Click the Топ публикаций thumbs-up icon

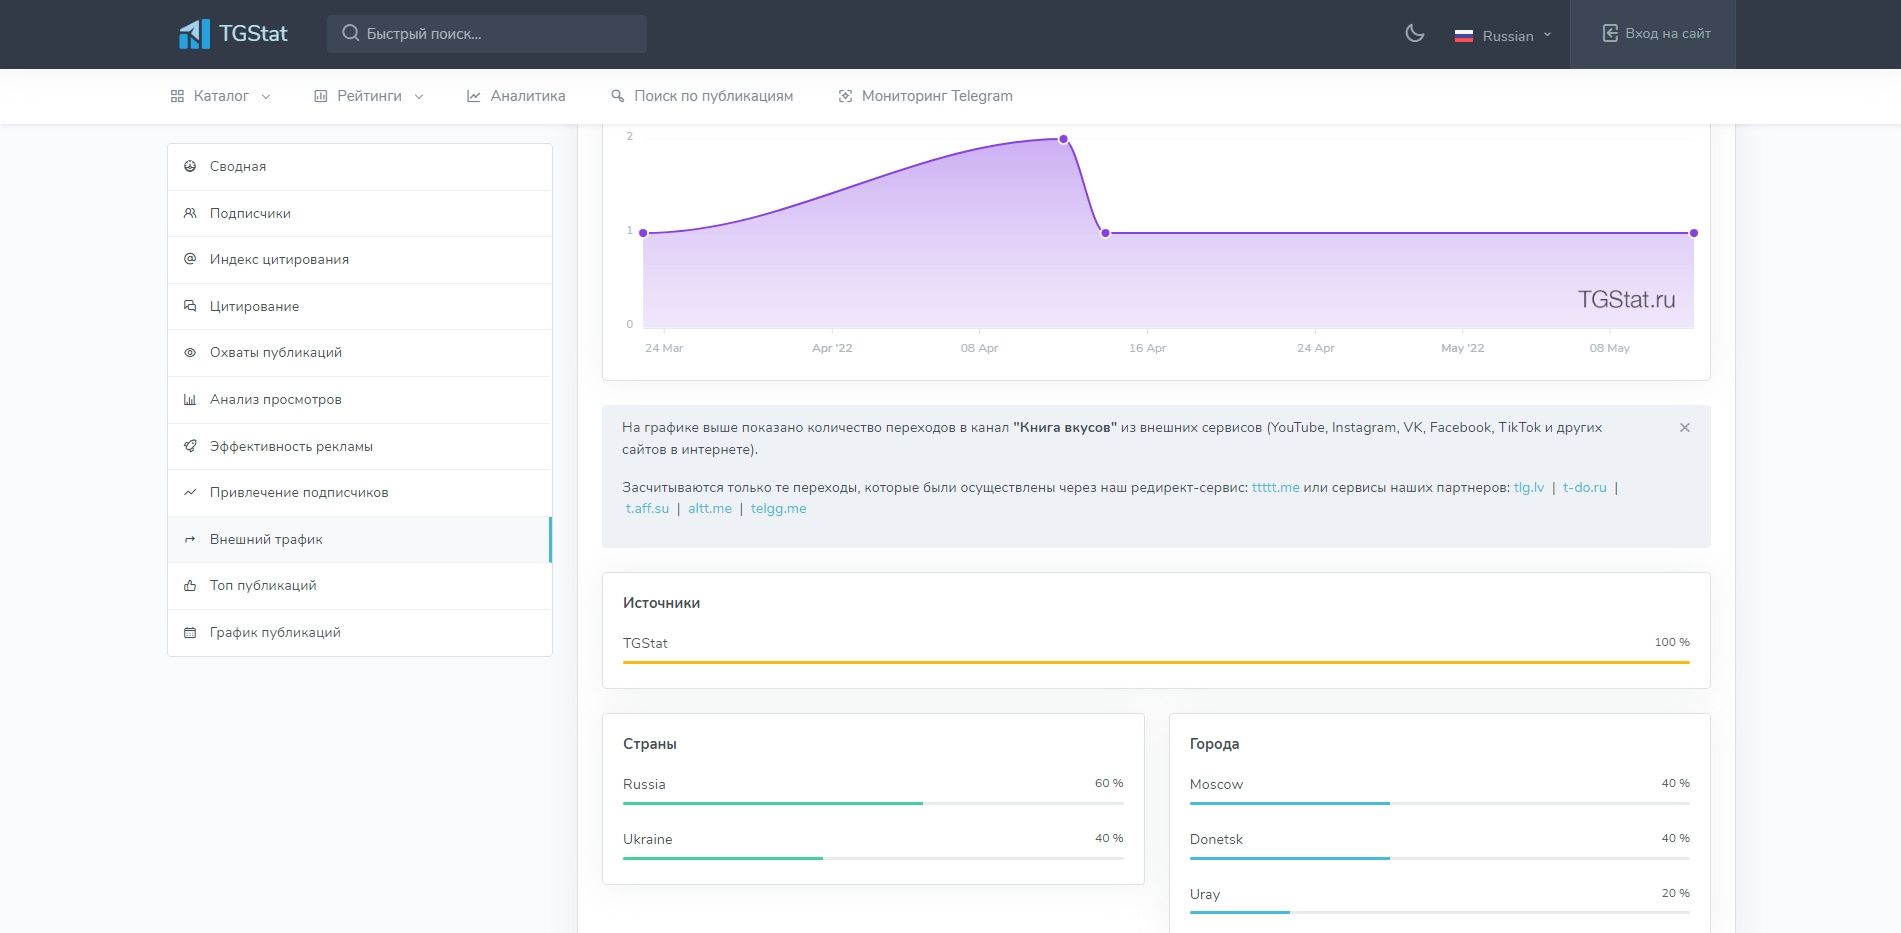click(x=190, y=586)
